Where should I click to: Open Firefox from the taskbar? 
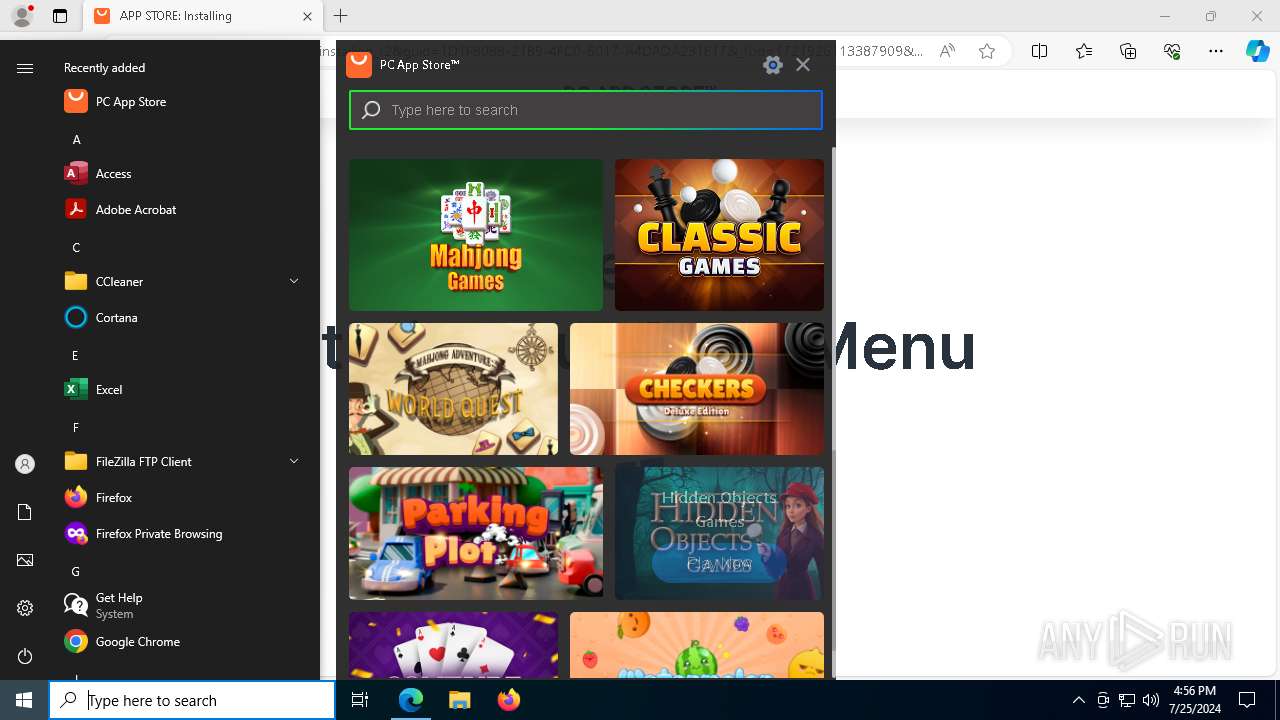click(508, 700)
